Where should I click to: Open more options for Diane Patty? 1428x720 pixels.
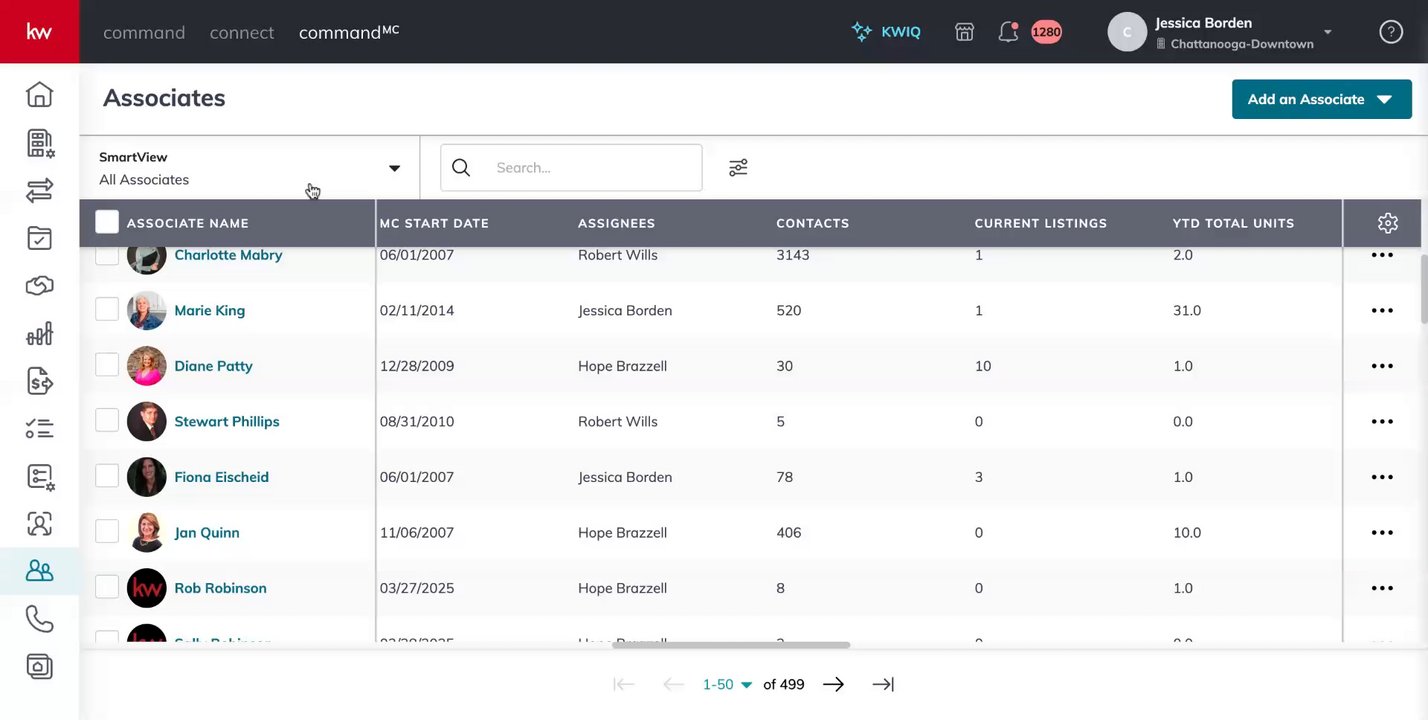coord(1382,366)
